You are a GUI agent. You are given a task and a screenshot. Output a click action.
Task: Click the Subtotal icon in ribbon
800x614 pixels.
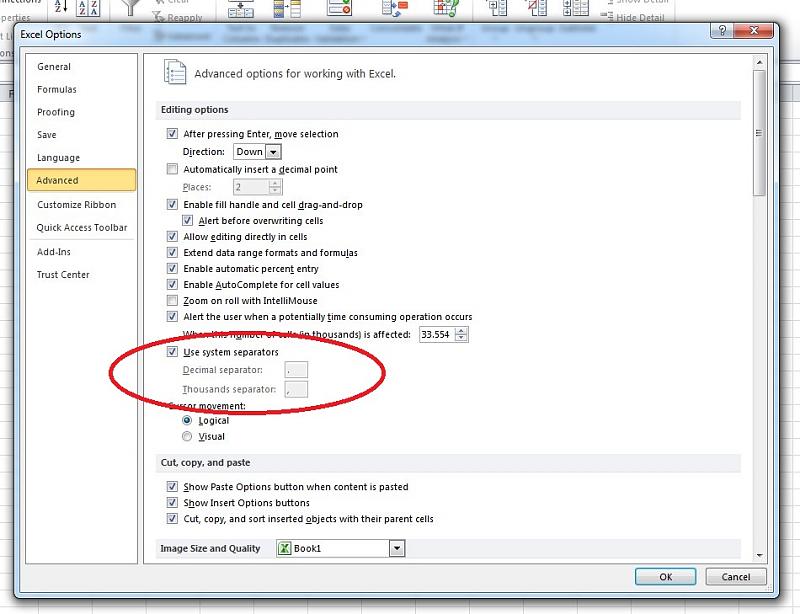[x=576, y=7]
